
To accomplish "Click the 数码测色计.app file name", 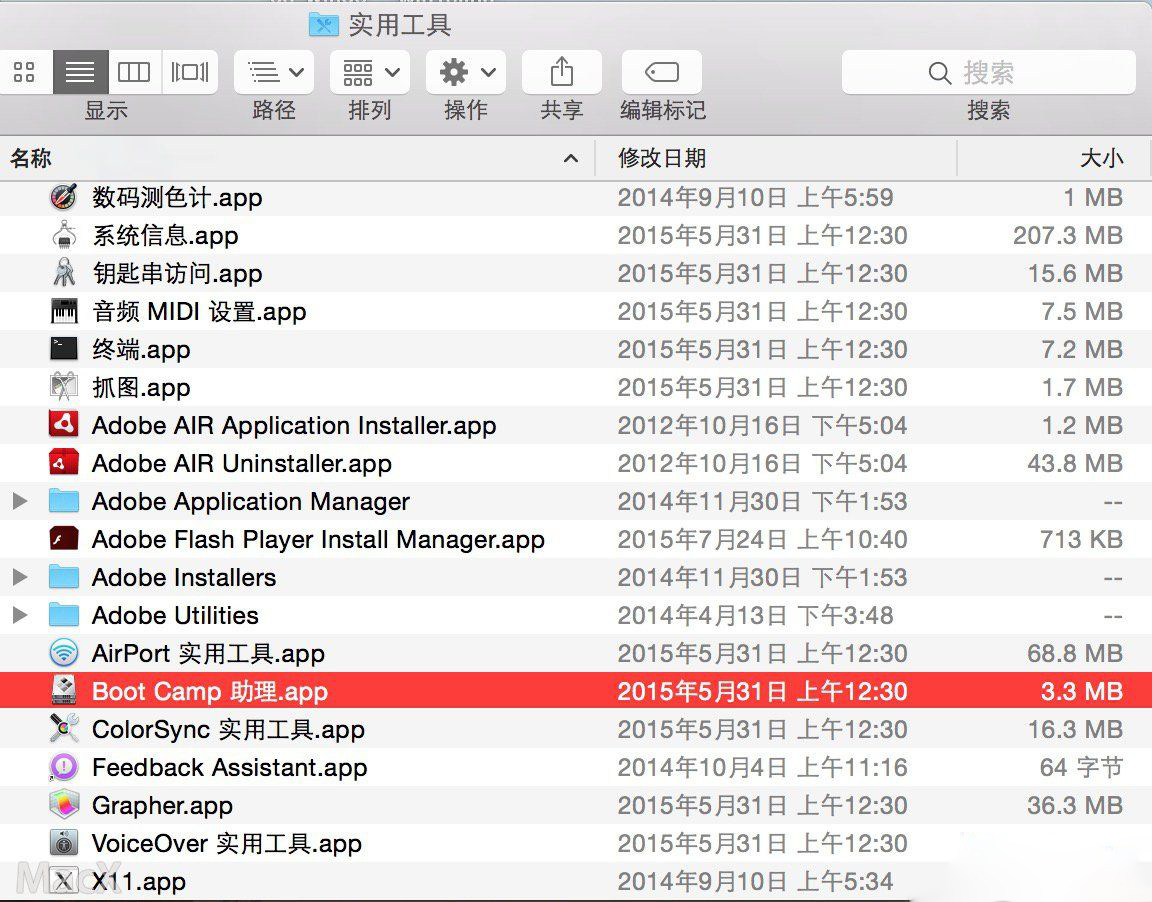I will coord(177,198).
